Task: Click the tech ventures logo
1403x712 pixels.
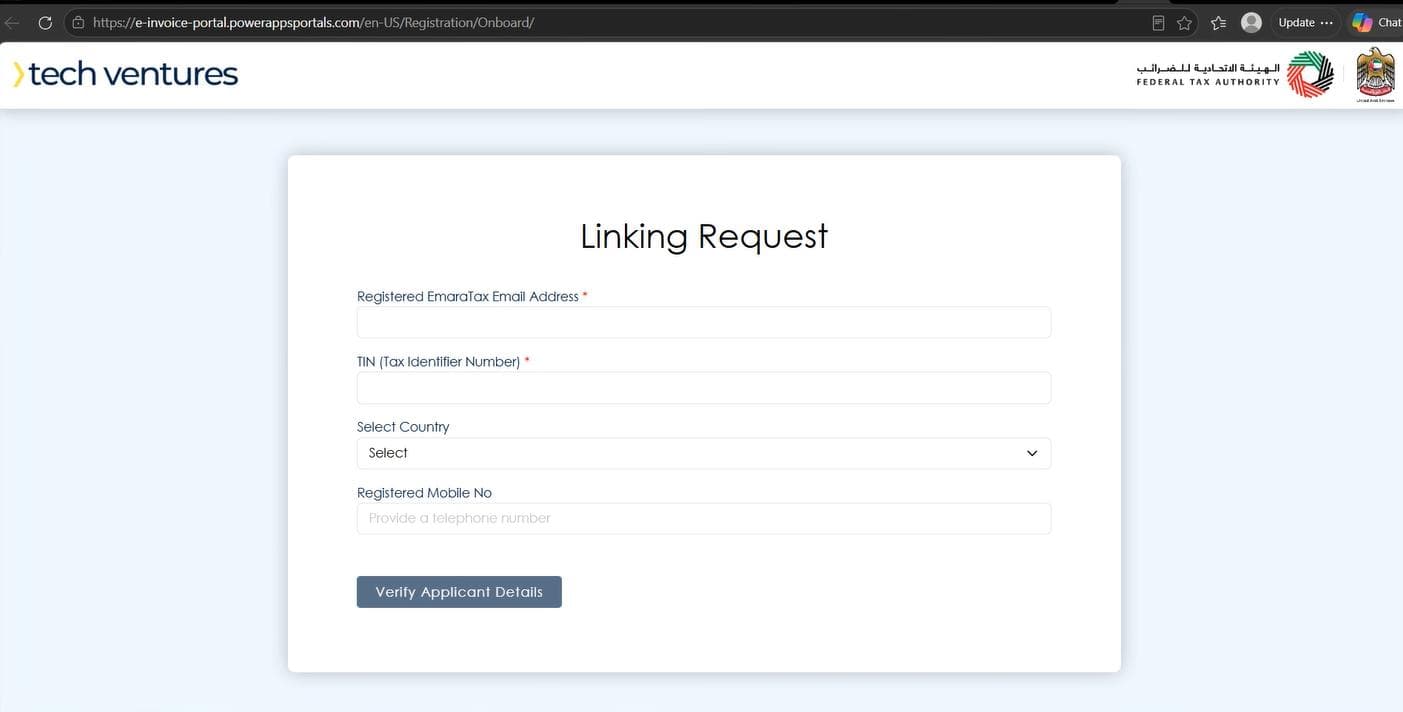Action: pos(125,74)
